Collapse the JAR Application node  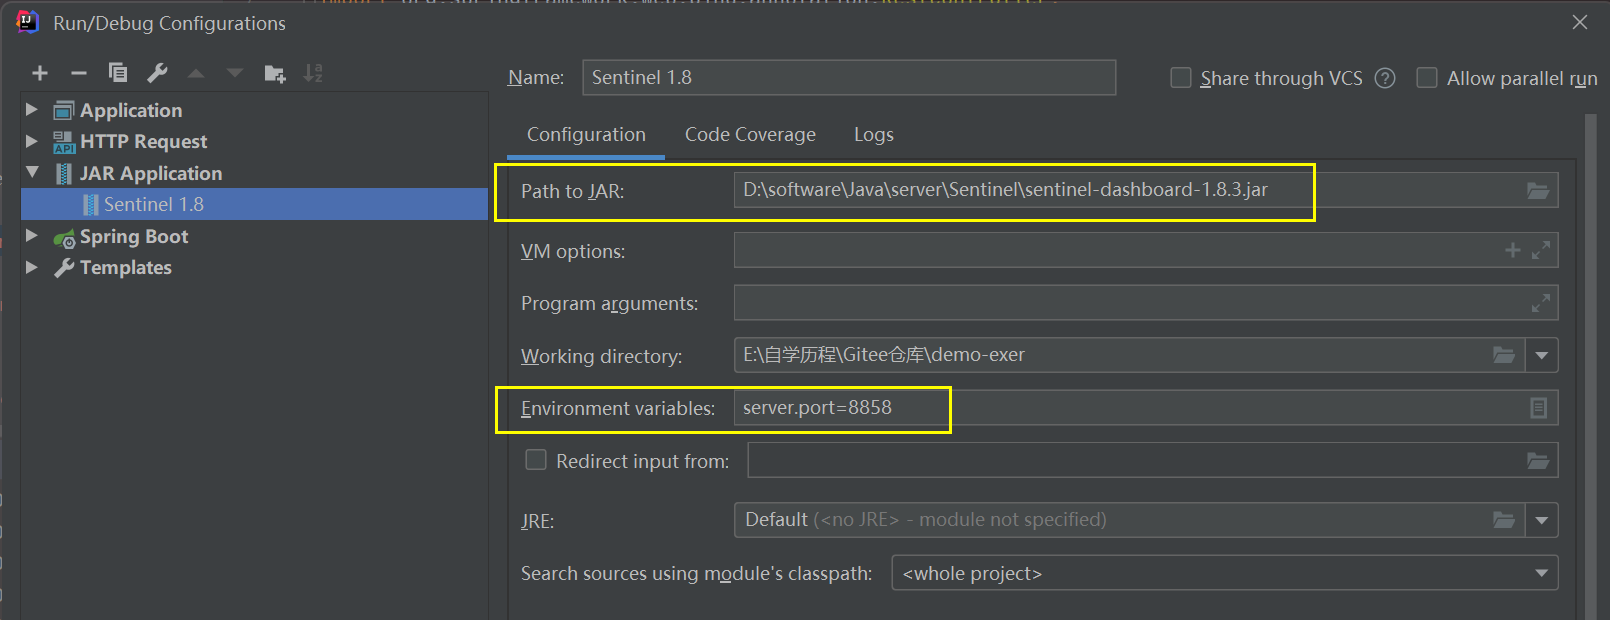tap(32, 173)
